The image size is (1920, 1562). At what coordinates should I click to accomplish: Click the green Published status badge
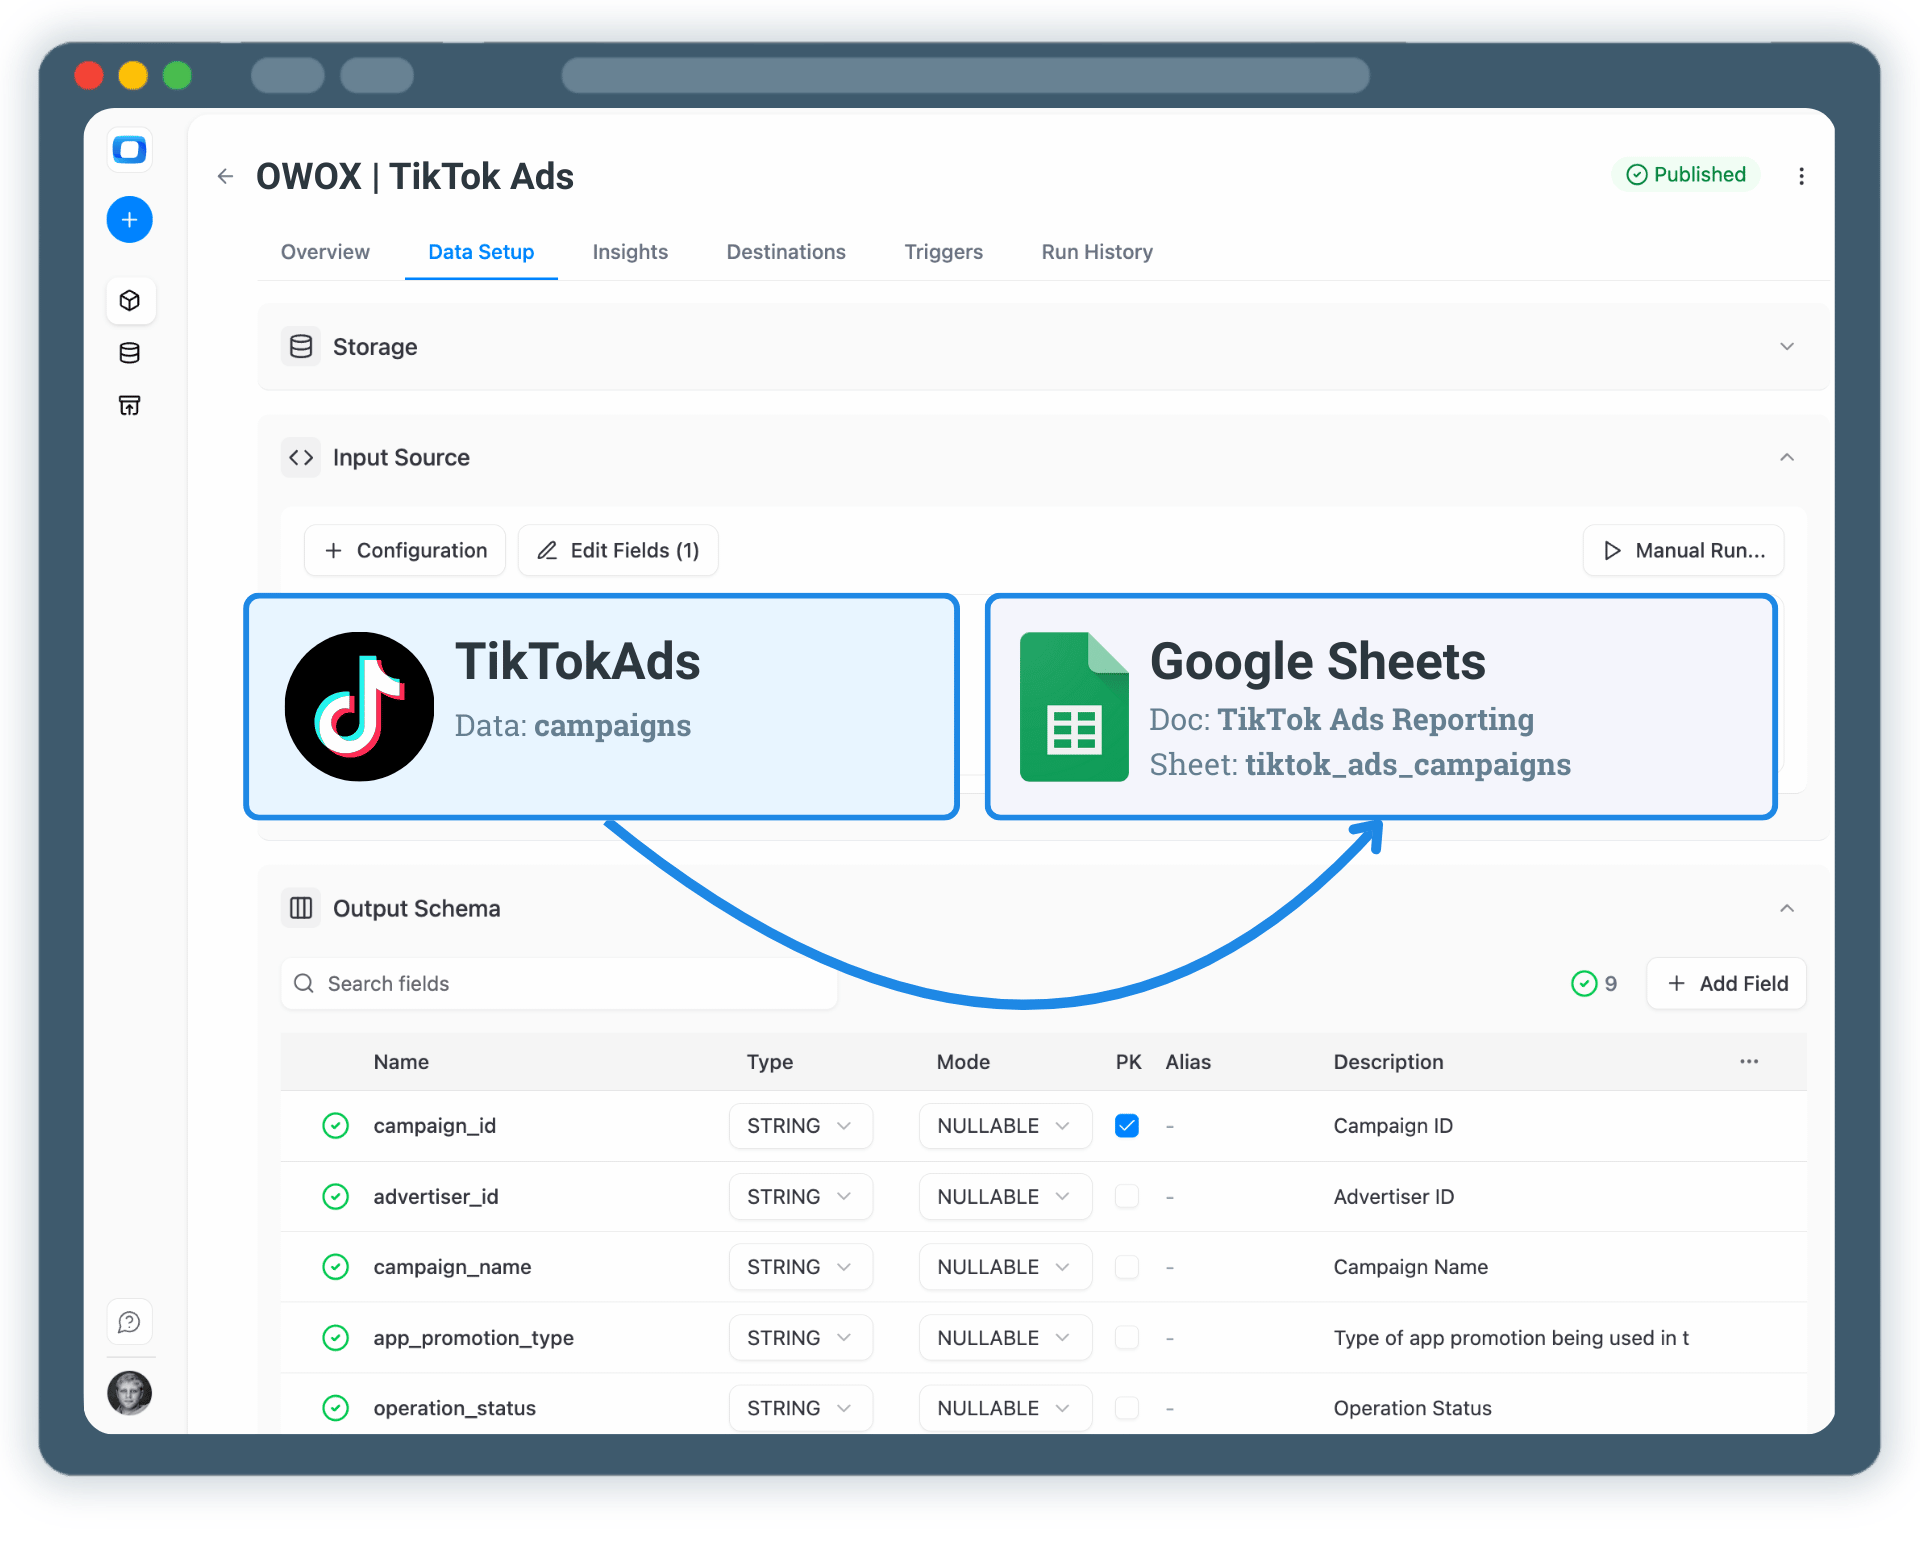point(1685,174)
